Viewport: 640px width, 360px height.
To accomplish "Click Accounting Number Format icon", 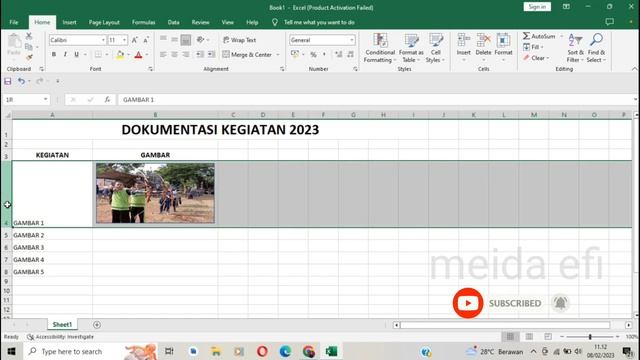I will (295, 54).
